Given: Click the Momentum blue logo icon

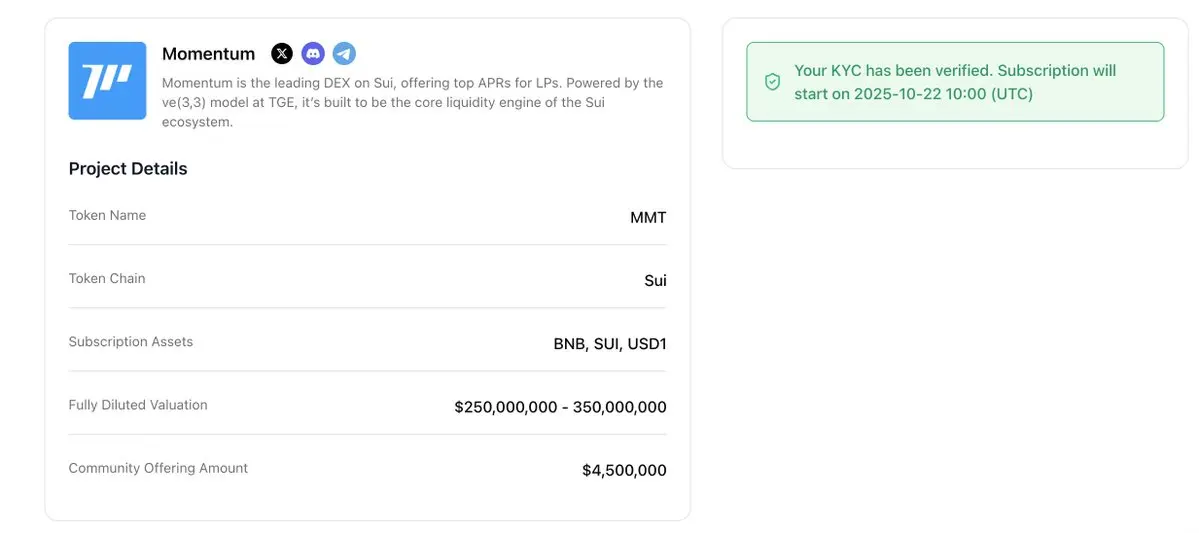Looking at the screenshot, I should [x=107, y=81].
